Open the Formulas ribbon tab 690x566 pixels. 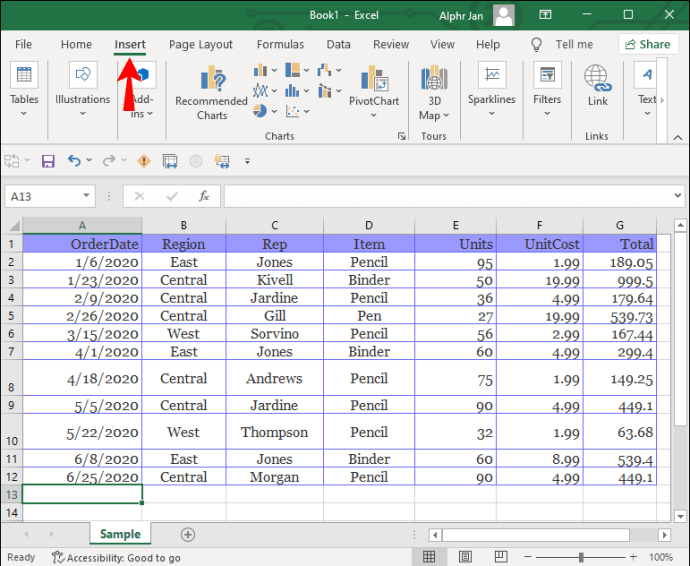tap(280, 44)
